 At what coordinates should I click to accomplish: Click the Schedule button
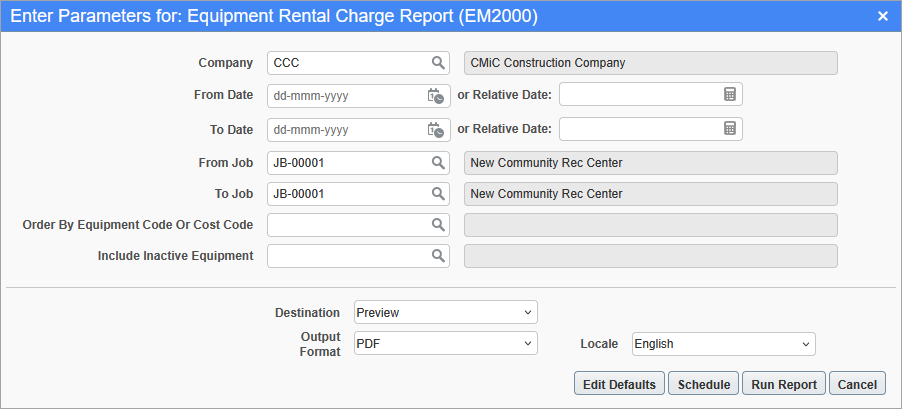click(704, 384)
